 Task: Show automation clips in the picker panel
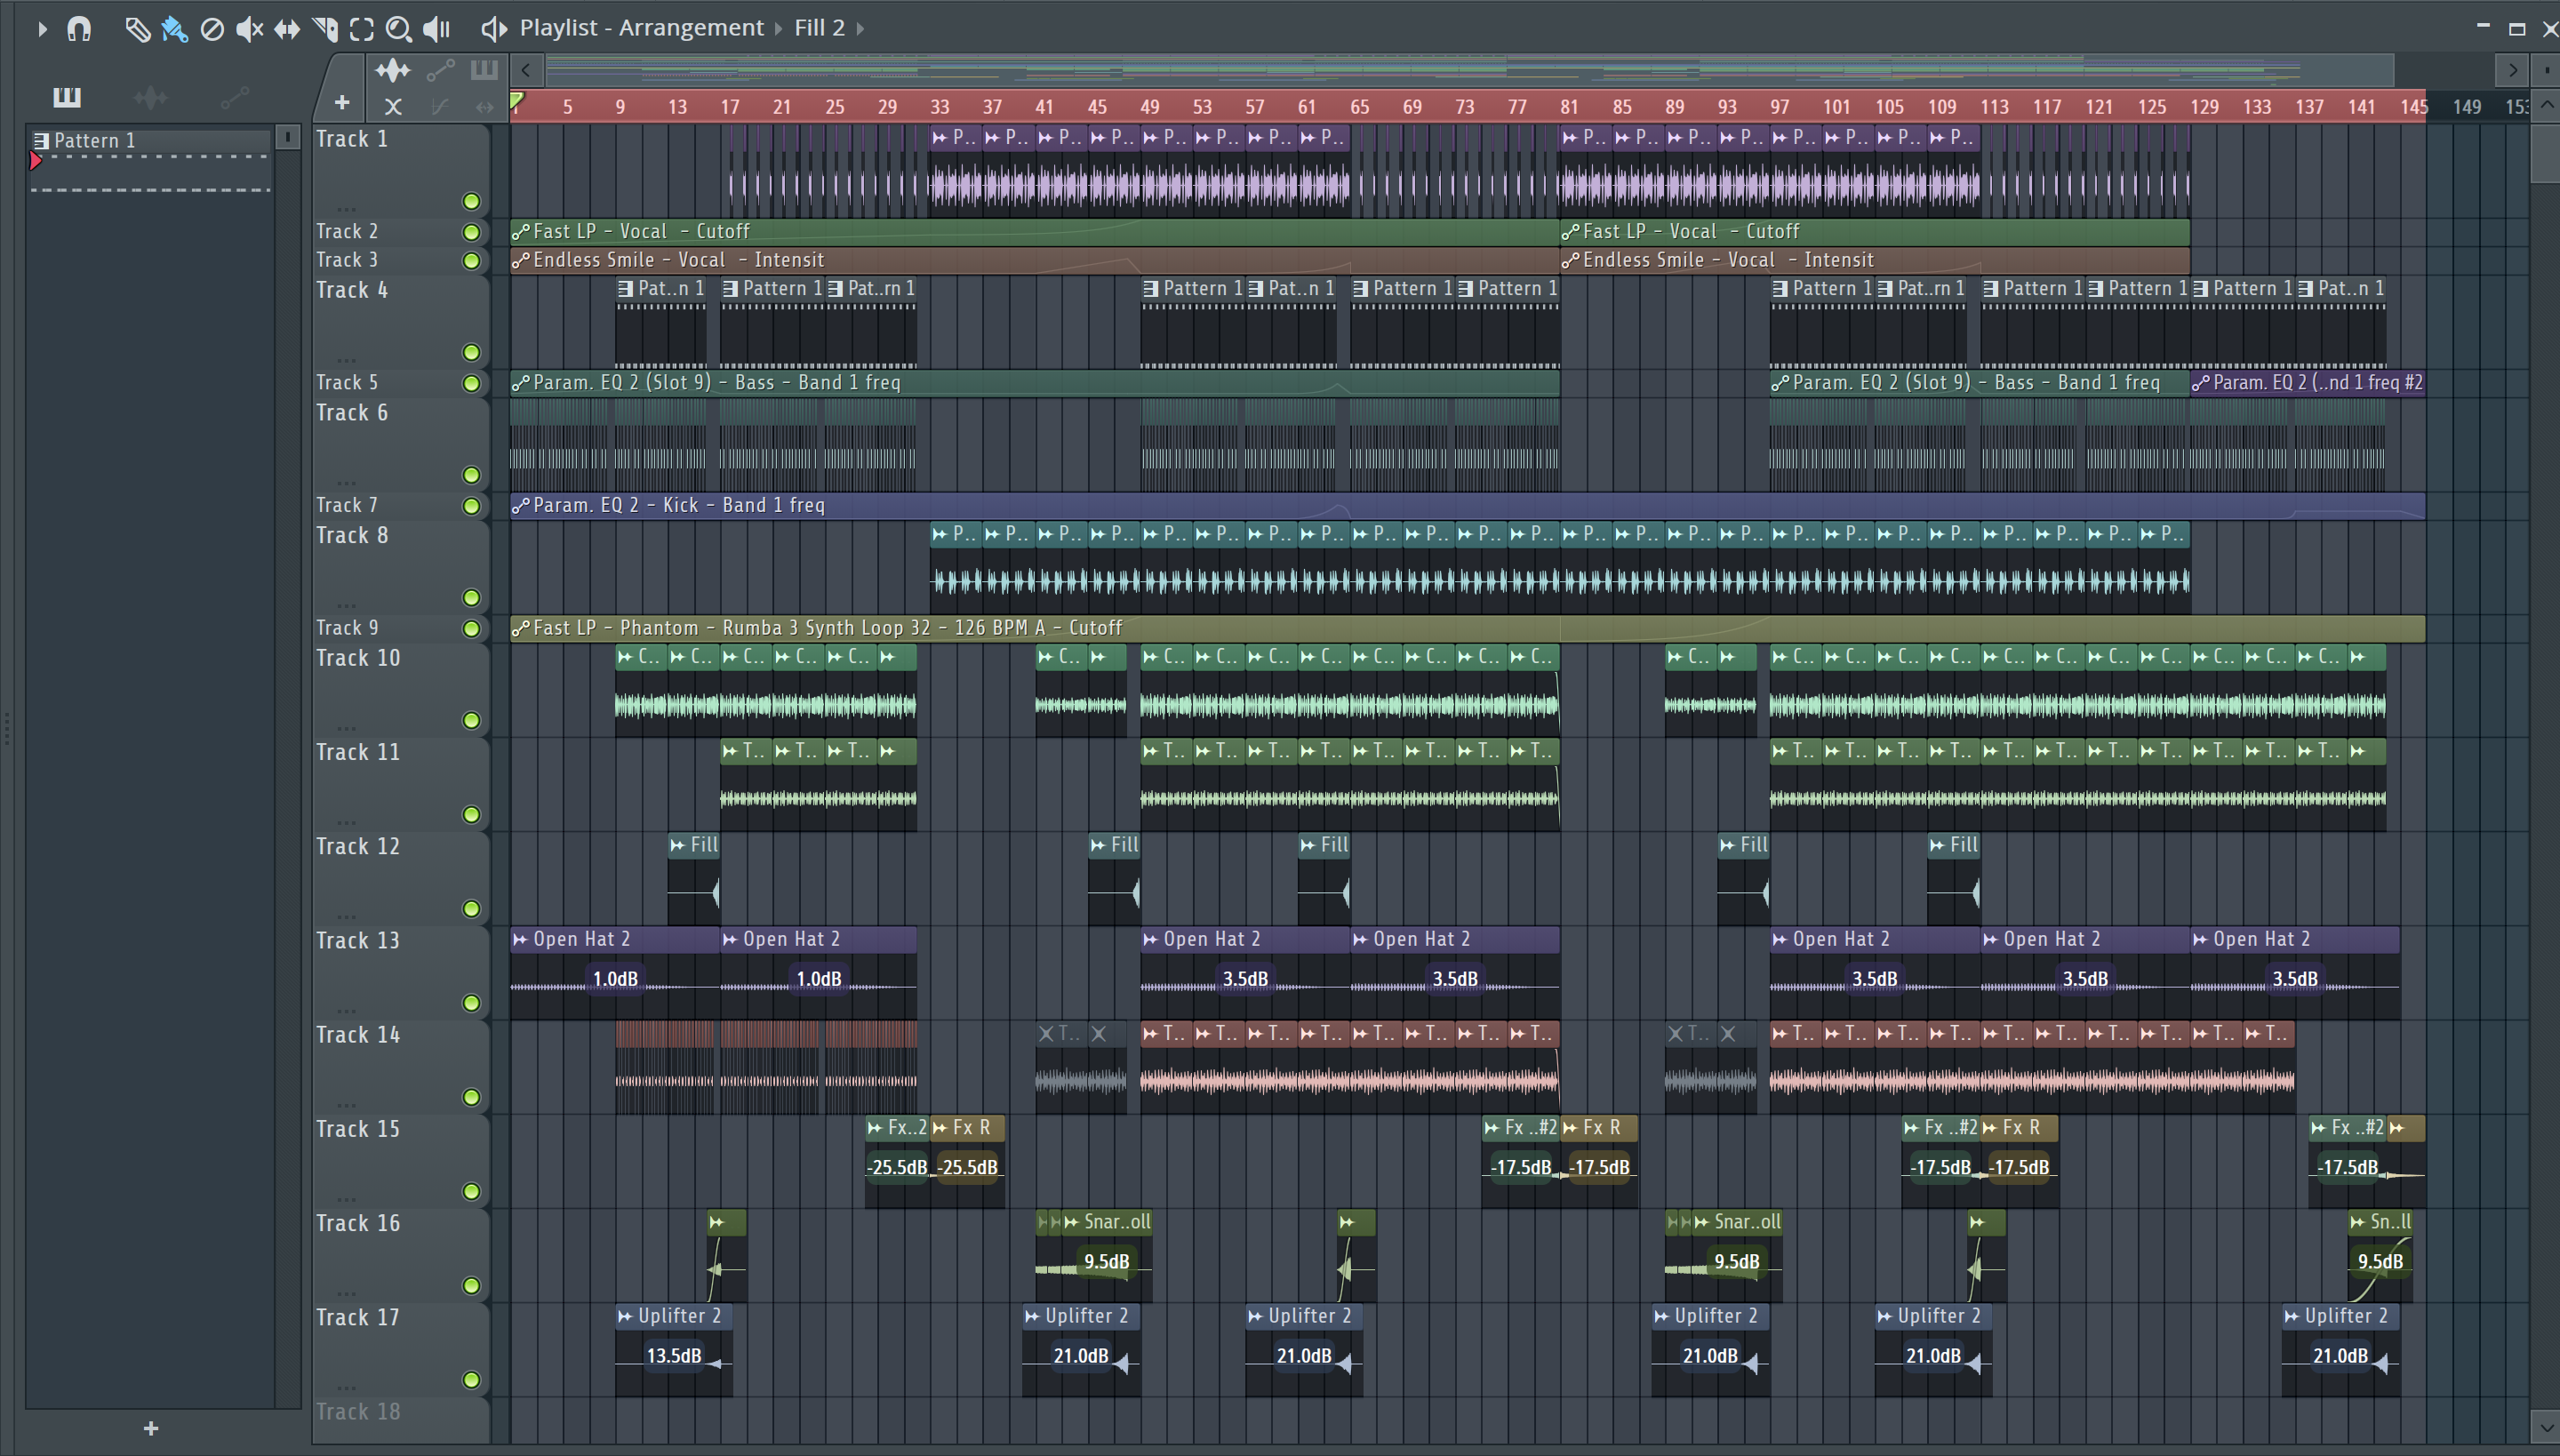(234, 97)
